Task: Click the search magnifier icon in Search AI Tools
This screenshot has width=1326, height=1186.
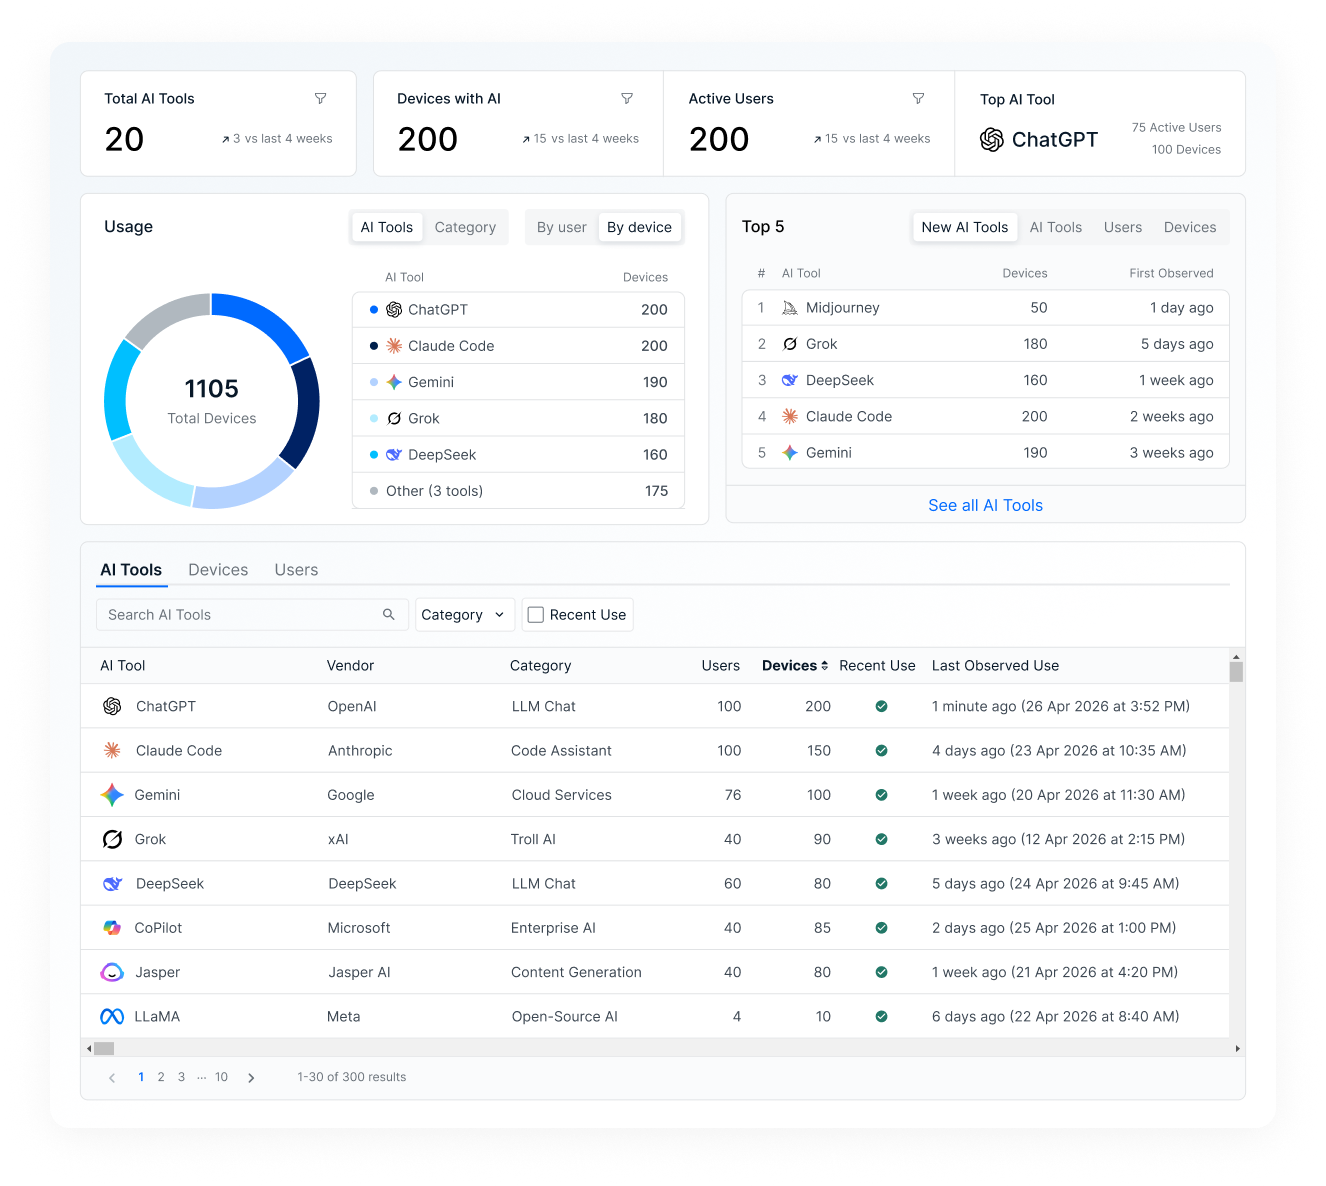Action: point(389,614)
